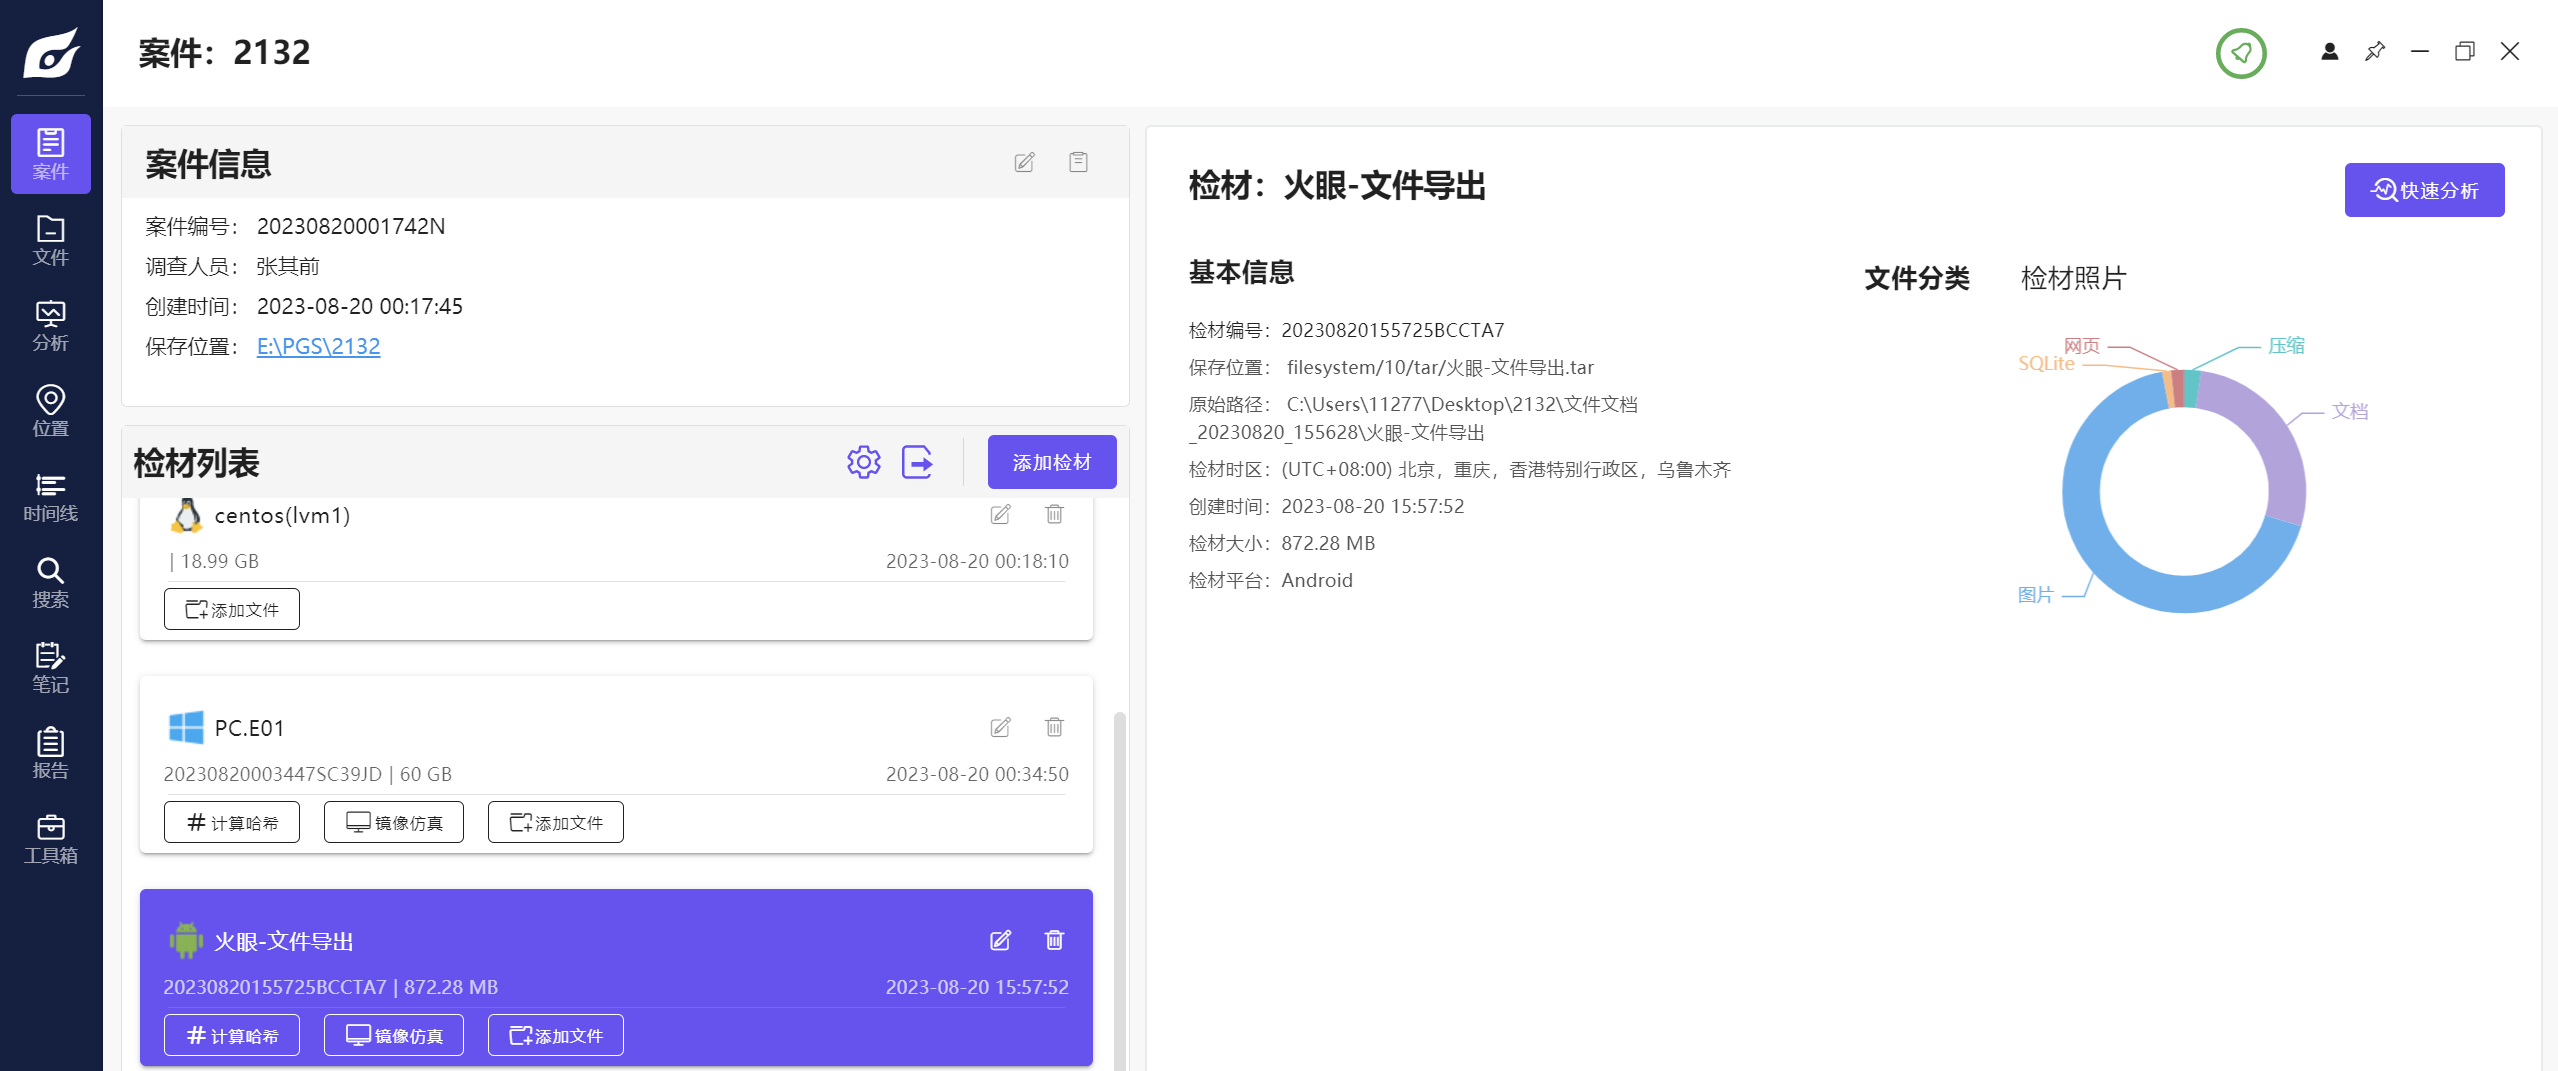Click the Windows logo of PC.E01
This screenshot has width=2558, height=1071.
tap(186, 727)
